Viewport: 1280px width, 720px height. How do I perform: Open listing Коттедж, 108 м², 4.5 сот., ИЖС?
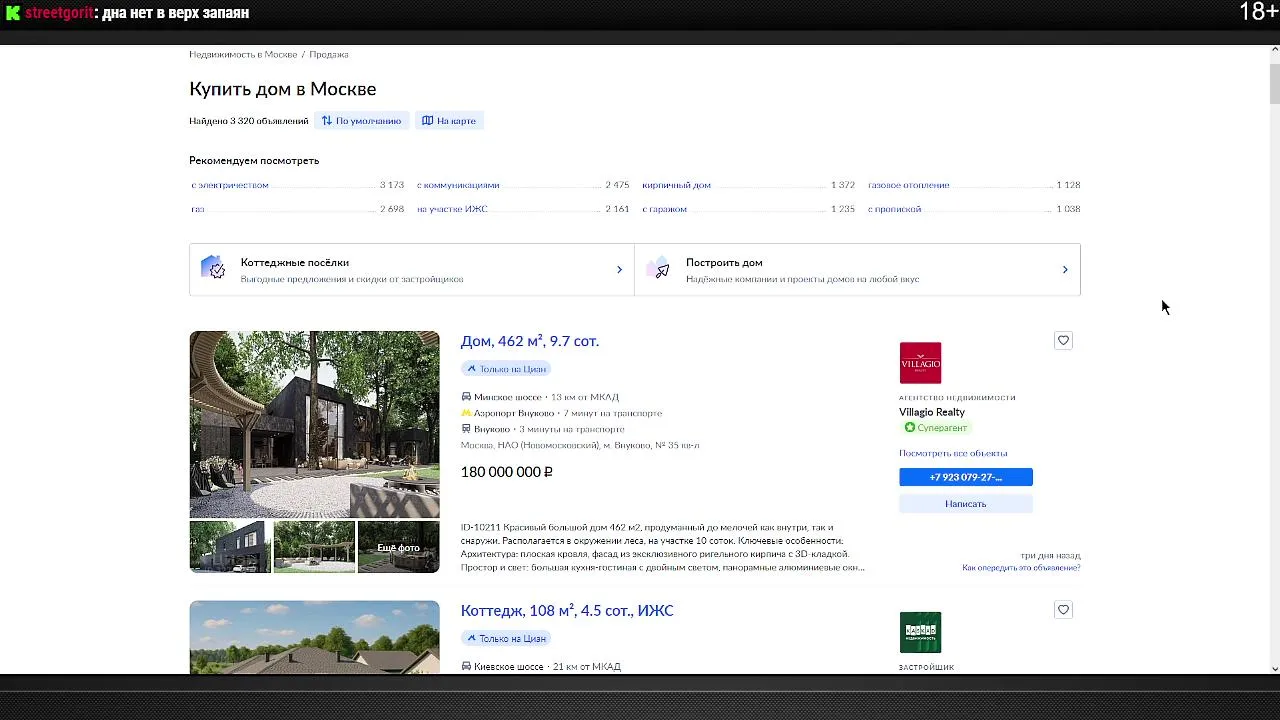coord(567,611)
